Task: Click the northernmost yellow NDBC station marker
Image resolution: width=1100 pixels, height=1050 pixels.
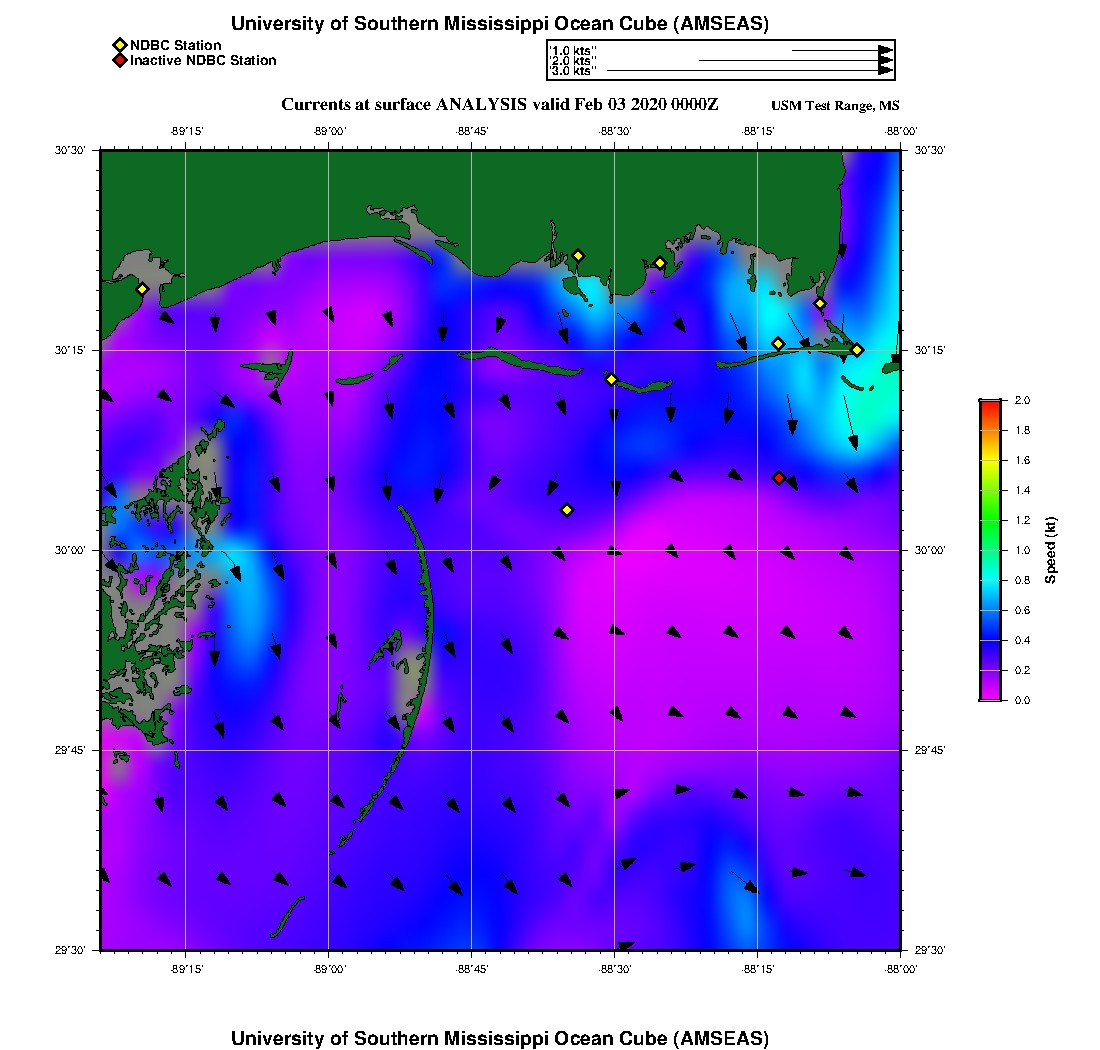Action: point(577,255)
